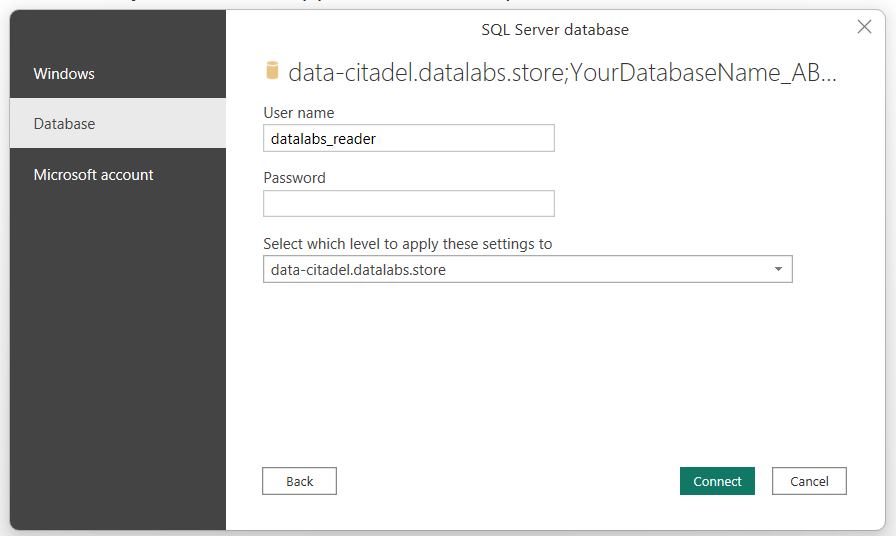Screen dimensions: 896x536
Task: Click the 'SQL Server database' title text
Action: (x=555, y=30)
